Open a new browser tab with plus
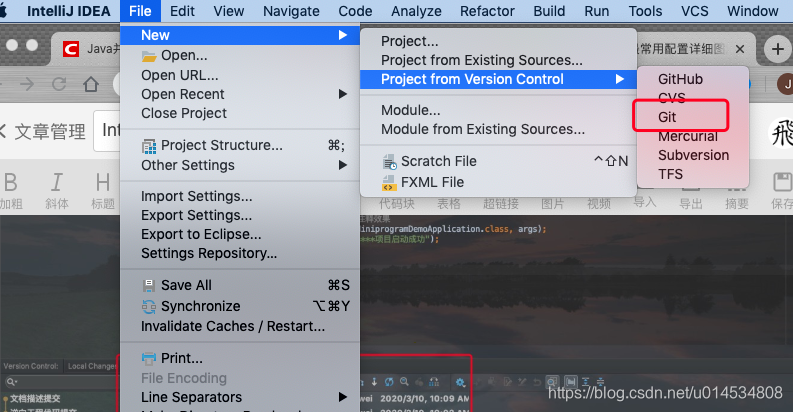Image resolution: width=793 pixels, height=412 pixels. pyautogui.click(x=777, y=48)
